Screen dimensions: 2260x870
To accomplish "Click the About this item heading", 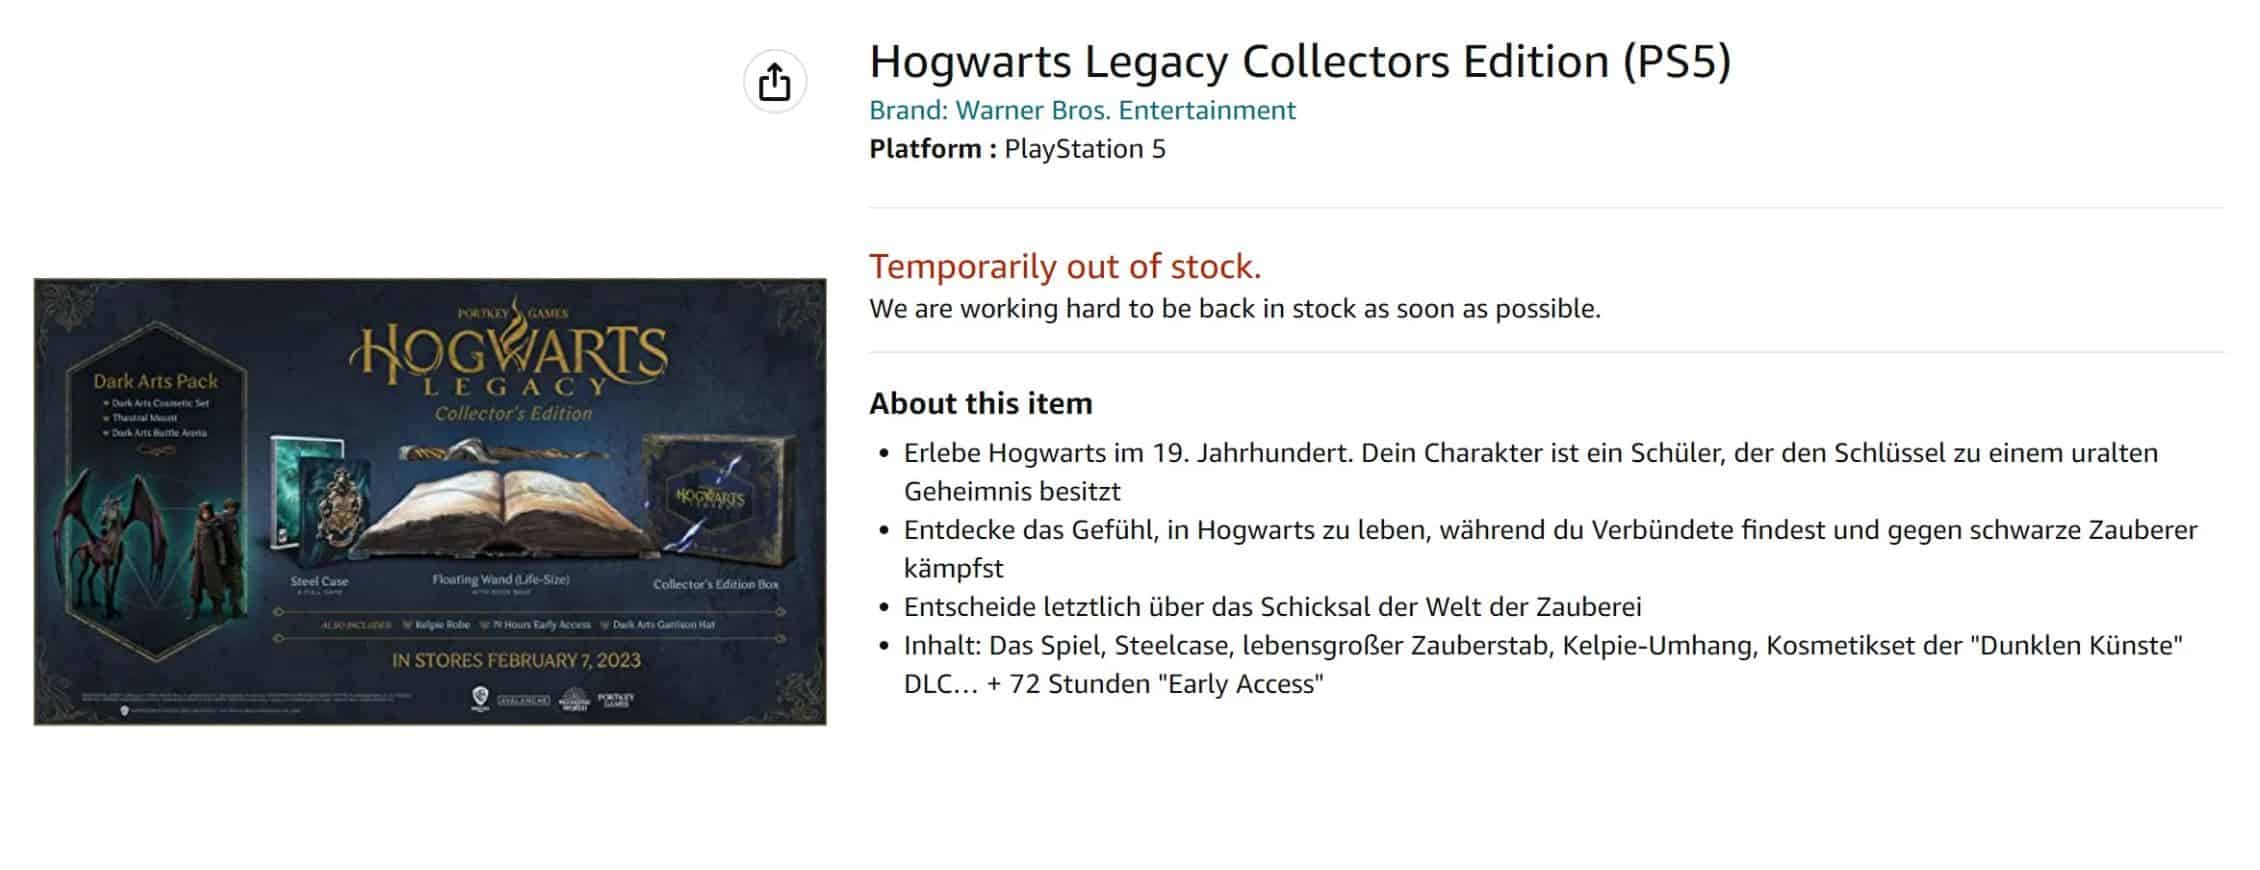I will 982,403.
